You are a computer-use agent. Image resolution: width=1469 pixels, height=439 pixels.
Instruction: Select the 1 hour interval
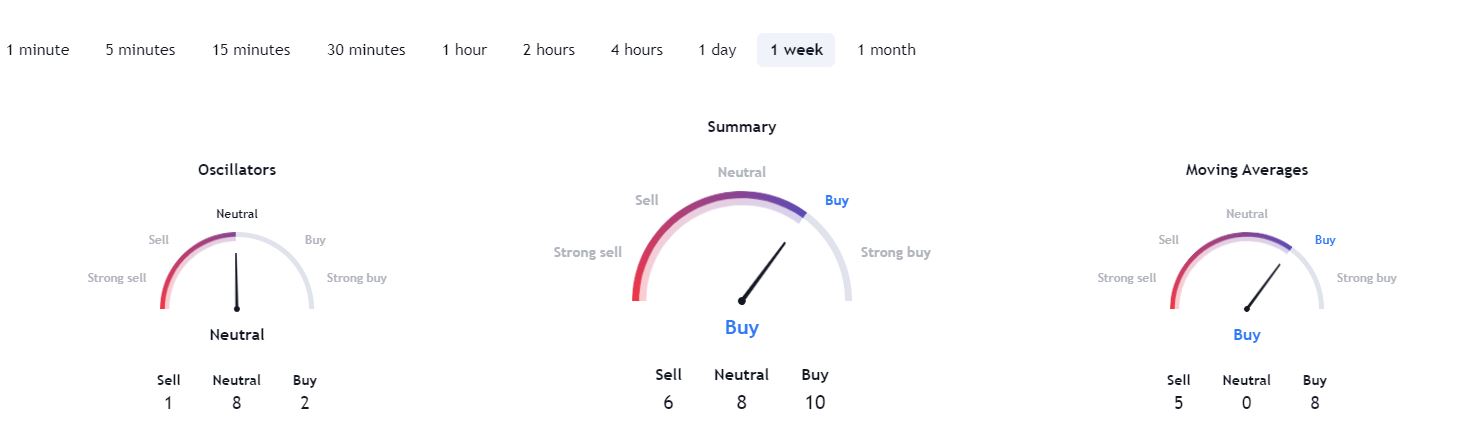click(x=465, y=50)
